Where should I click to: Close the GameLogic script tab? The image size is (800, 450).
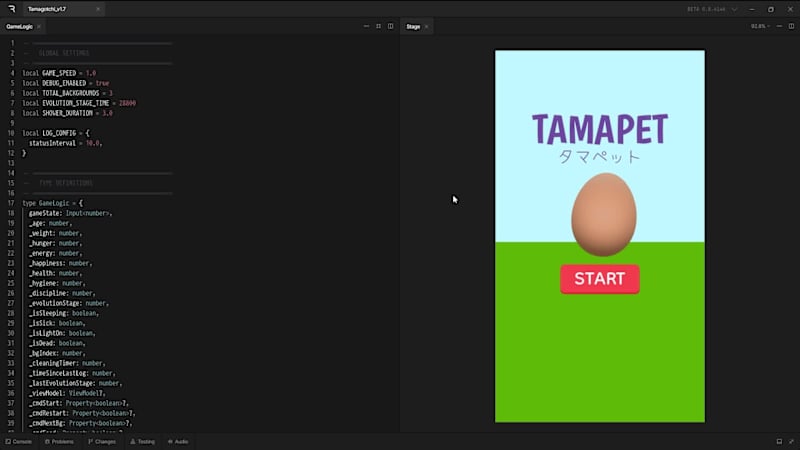click(39, 27)
